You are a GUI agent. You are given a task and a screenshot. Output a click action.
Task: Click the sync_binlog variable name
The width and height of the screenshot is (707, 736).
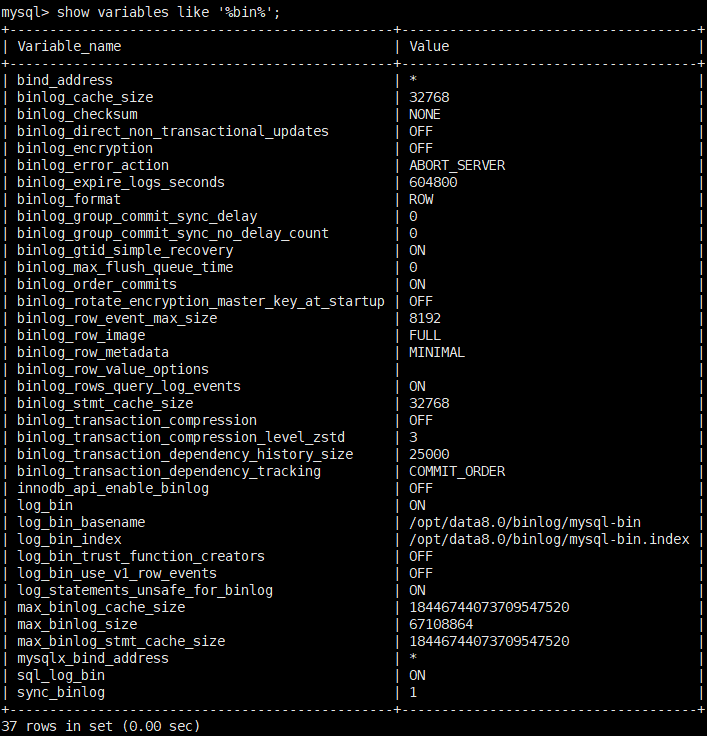(61, 692)
